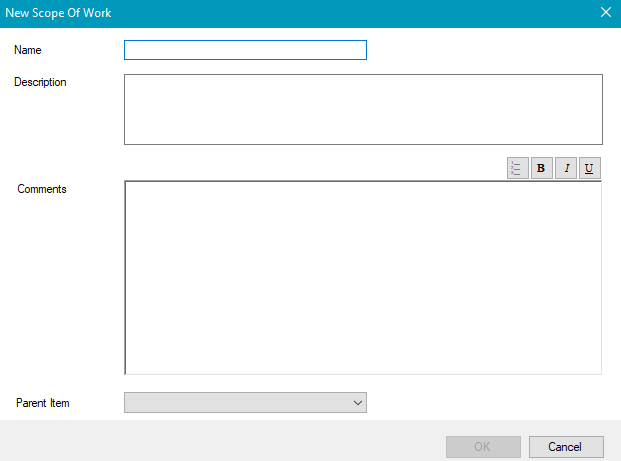Screen dimensions: 621x461
Task: Toggle underline formatting for comments
Action: [590, 168]
